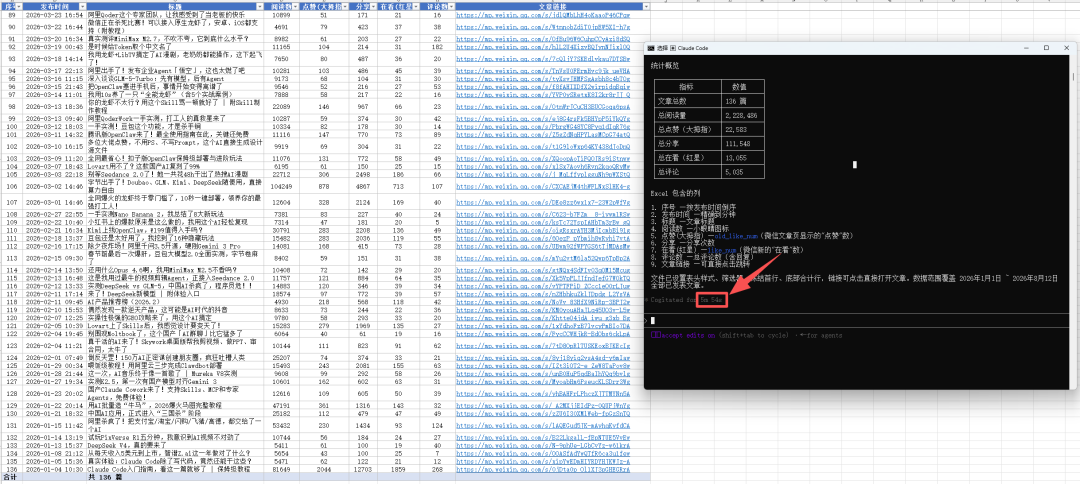Open the 序号 column filter dropdown
The width and height of the screenshot is (1080, 484).
coord(21,6)
